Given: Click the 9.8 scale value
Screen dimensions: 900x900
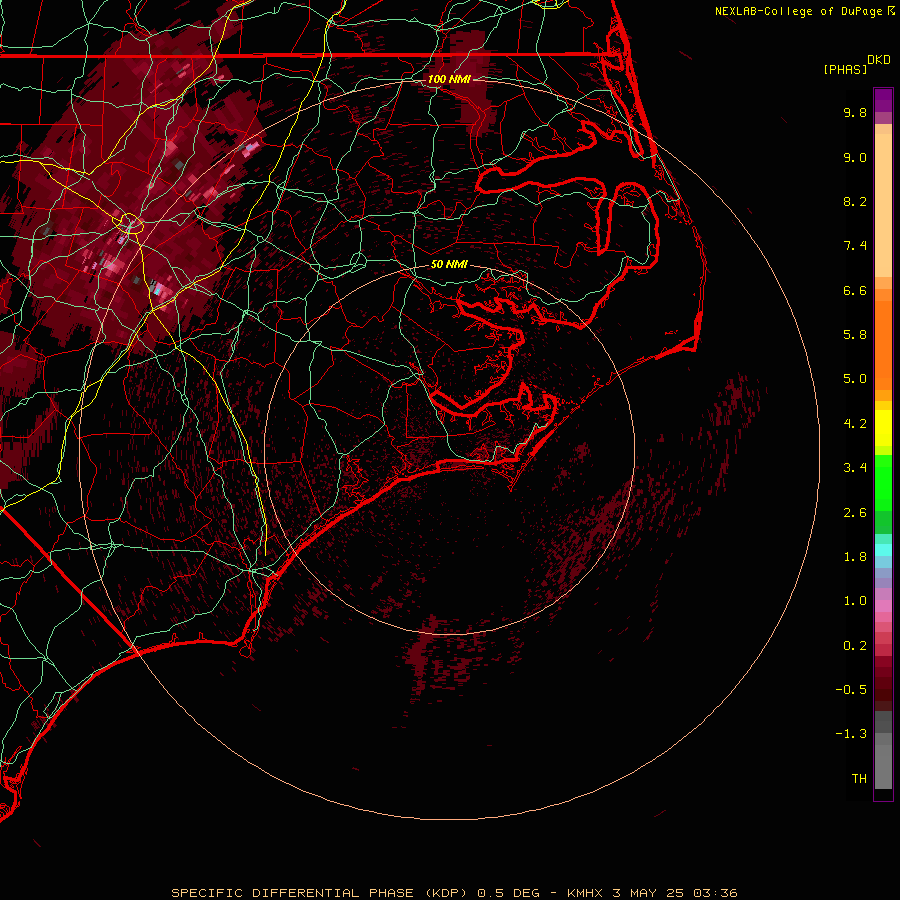Looking at the screenshot, I should tap(855, 112).
